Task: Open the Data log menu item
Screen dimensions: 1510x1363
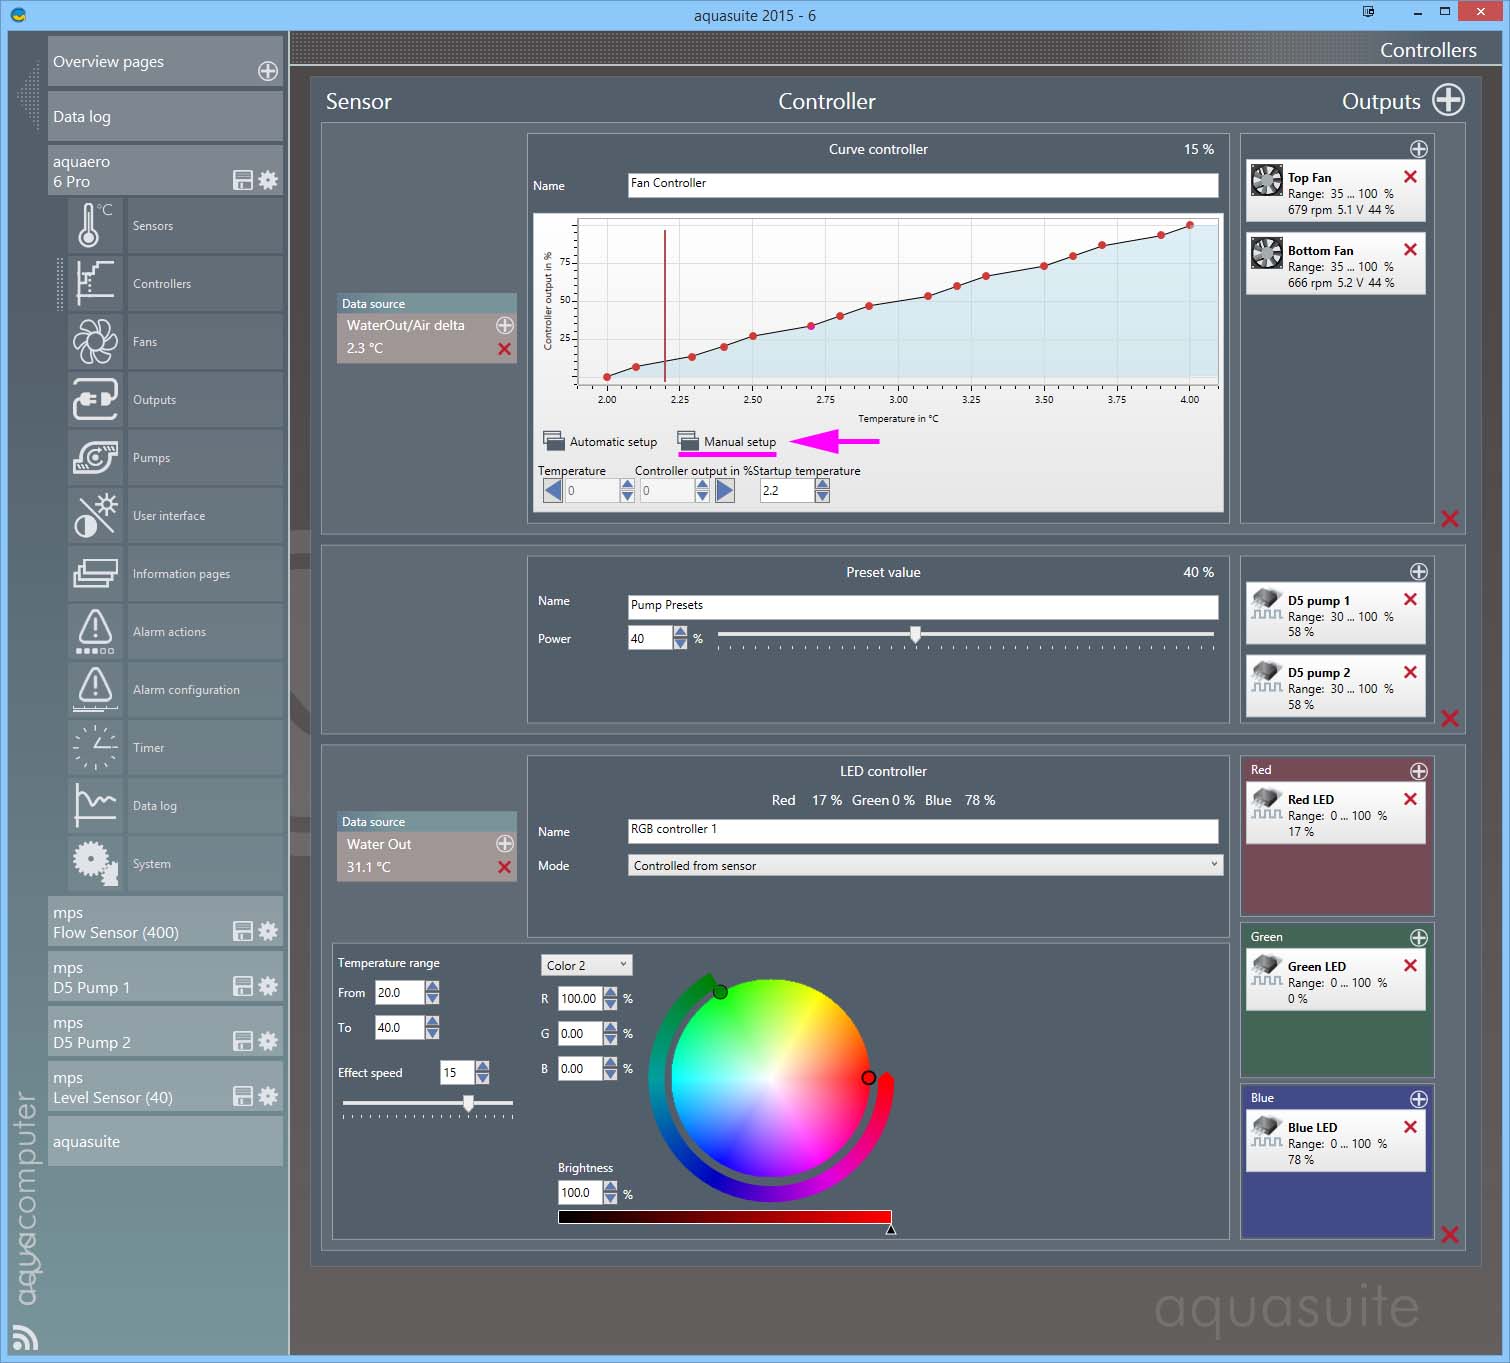Action: 165,117
